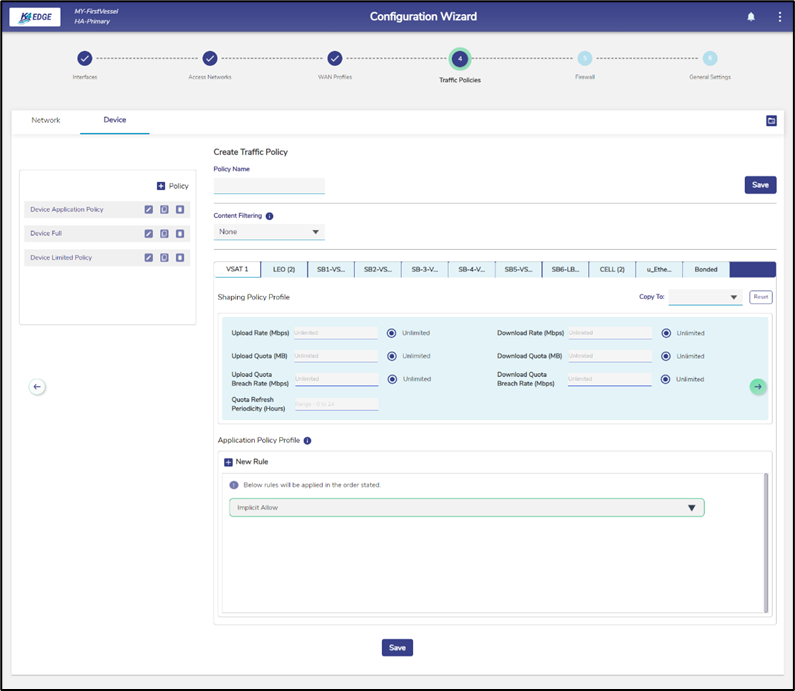Copy the Device Full policy
Viewport: 795px width, 691px height.
click(x=164, y=234)
